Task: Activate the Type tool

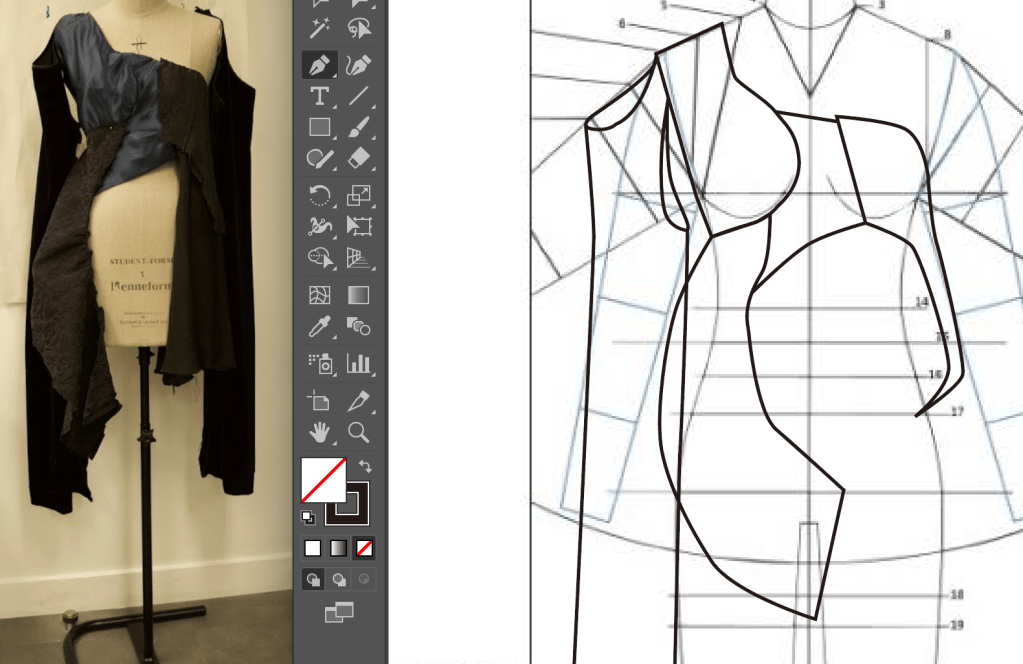Action: point(319,96)
